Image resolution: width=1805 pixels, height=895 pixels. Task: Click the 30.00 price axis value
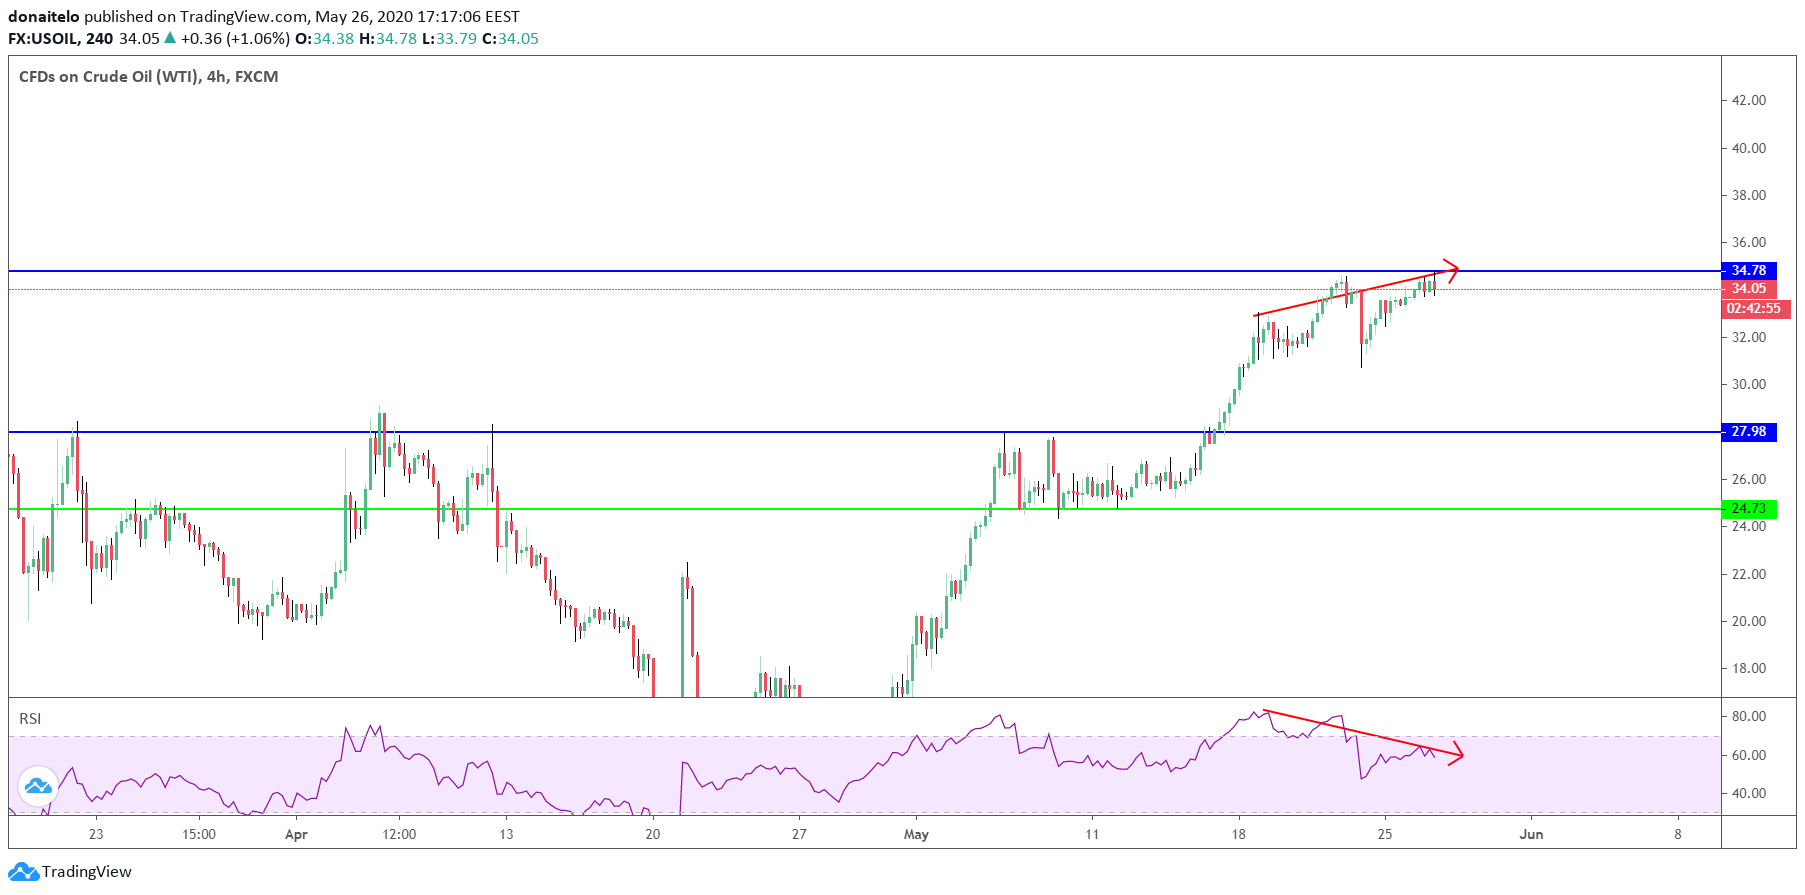pyautogui.click(x=1749, y=384)
